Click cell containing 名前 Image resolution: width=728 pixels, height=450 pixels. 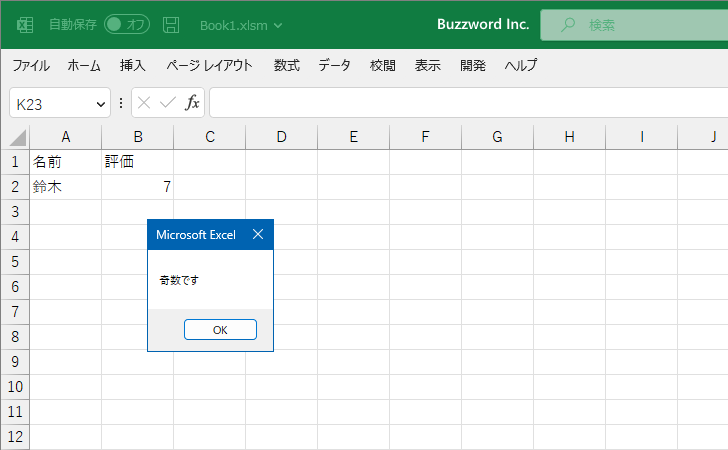[x=65, y=162]
